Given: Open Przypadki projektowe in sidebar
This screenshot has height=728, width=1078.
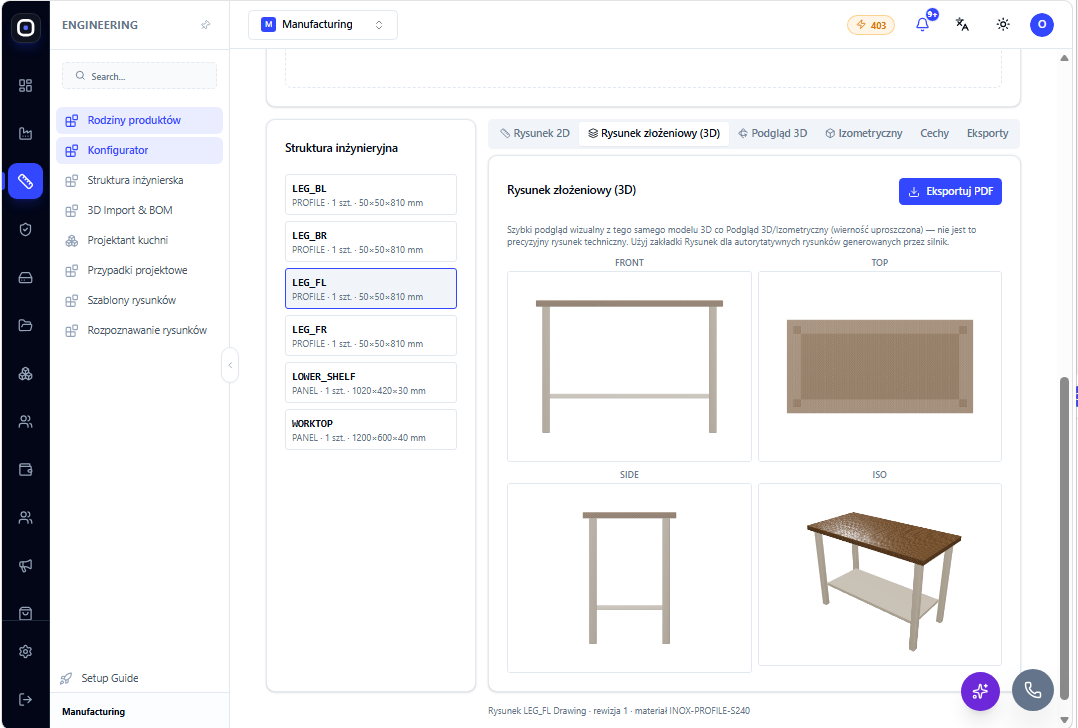Looking at the screenshot, I should pyautogui.click(x=140, y=270).
